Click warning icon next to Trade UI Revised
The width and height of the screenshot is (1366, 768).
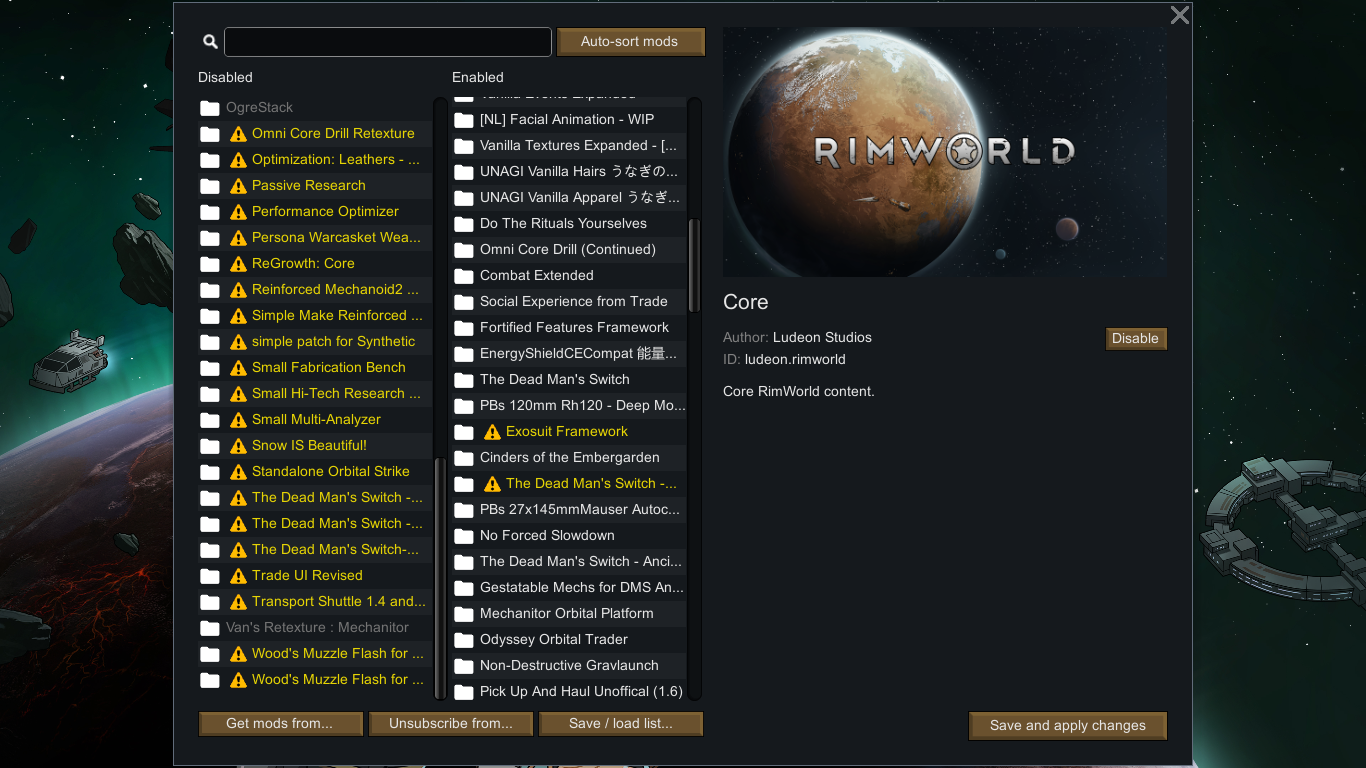tap(238, 576)
